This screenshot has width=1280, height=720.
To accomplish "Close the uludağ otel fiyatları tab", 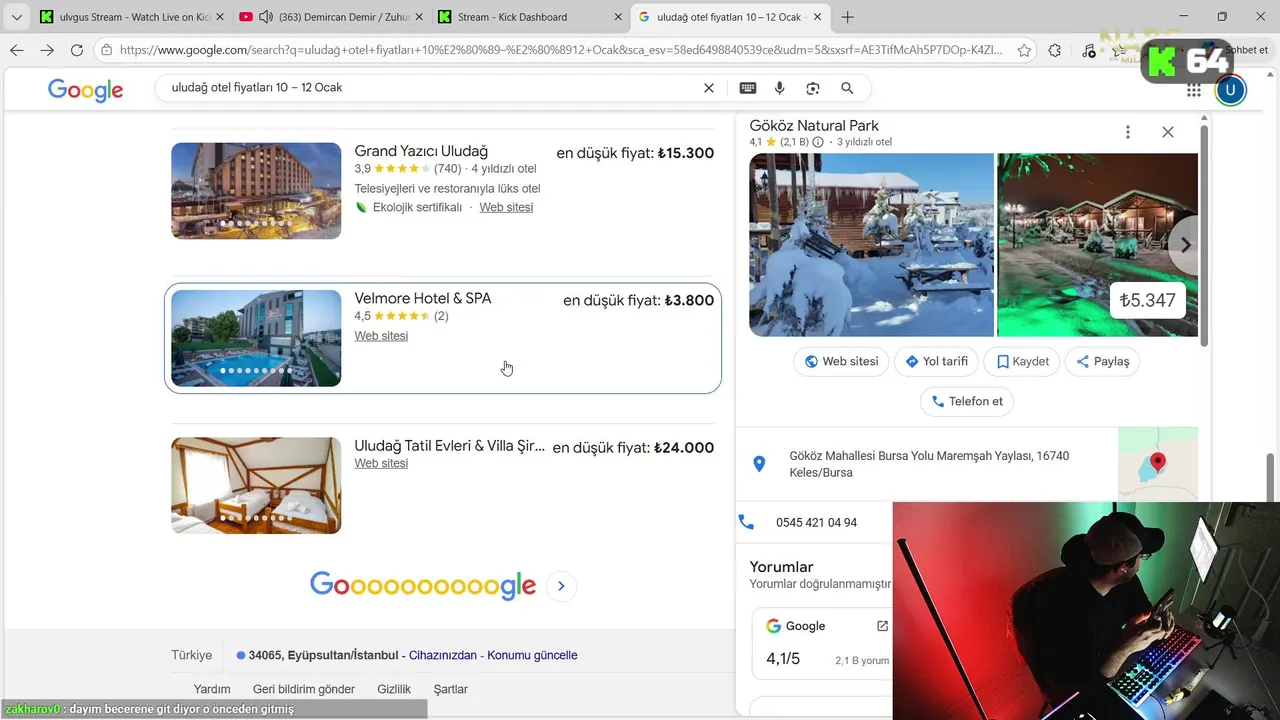I will 817,17.
